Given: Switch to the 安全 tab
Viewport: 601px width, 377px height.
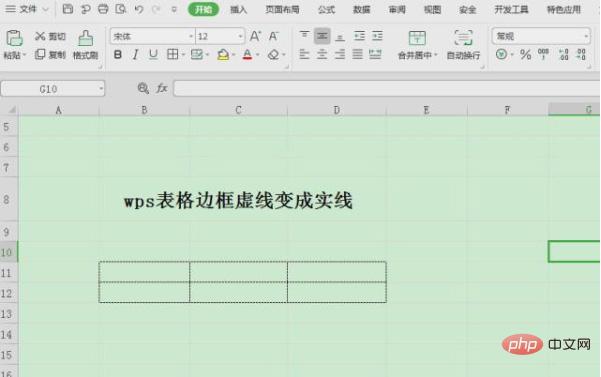Looking at the screenshot, I should (x=468, y=10).
